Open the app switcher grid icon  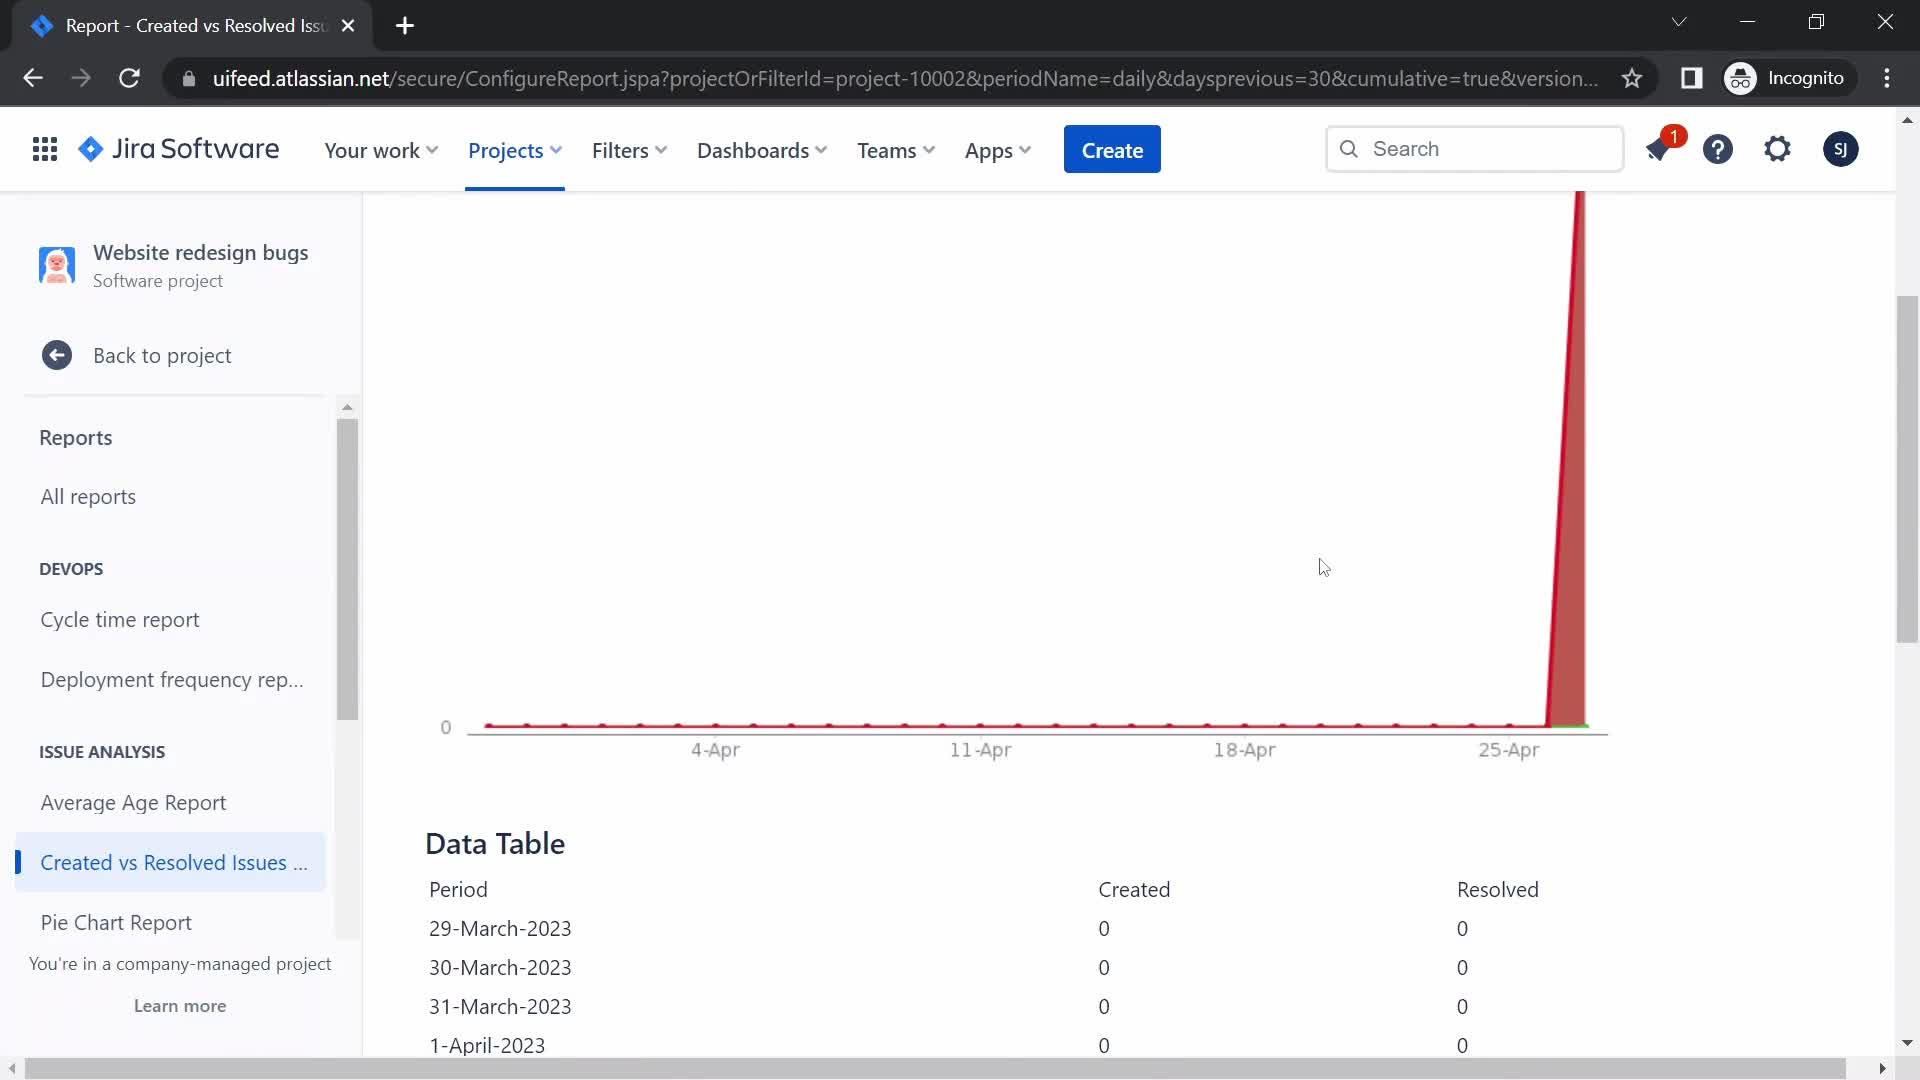pos(44,150)
